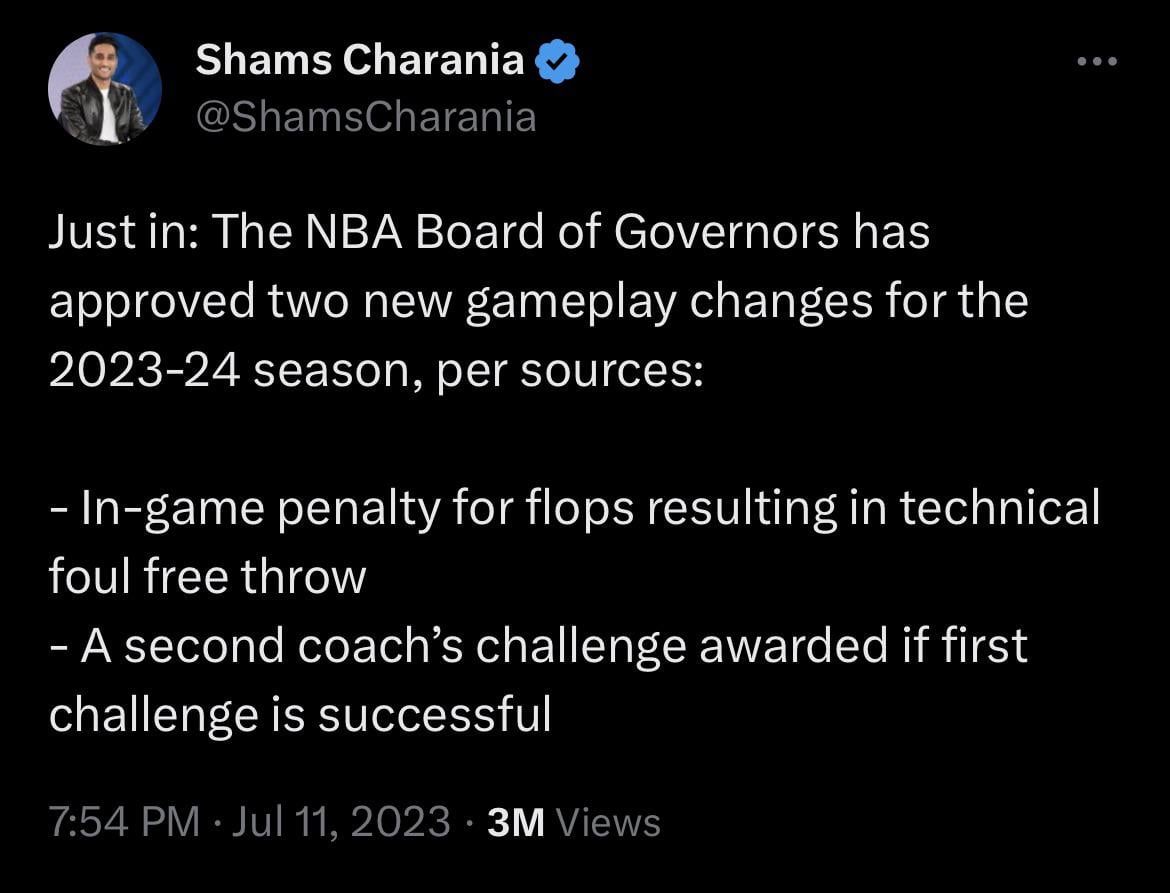Click the "In-game penalty for flops" line
1170x893 pixels.
pyautogui.click(x=575, y=508)
